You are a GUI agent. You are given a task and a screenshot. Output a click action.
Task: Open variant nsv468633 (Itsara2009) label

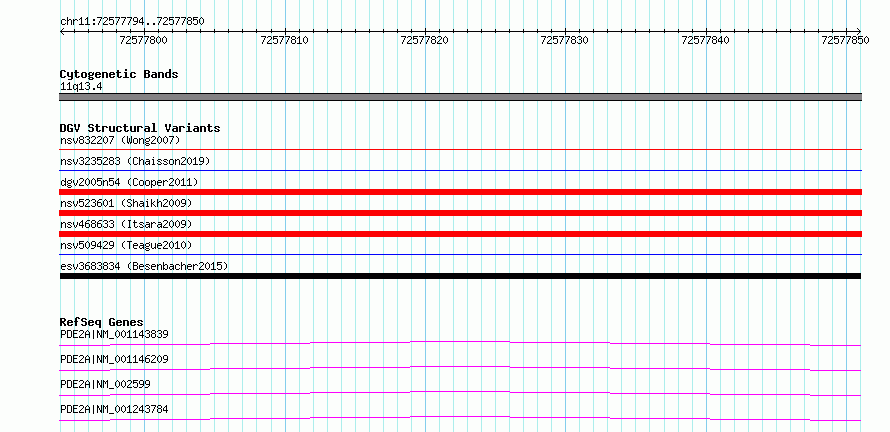(126, 224)
